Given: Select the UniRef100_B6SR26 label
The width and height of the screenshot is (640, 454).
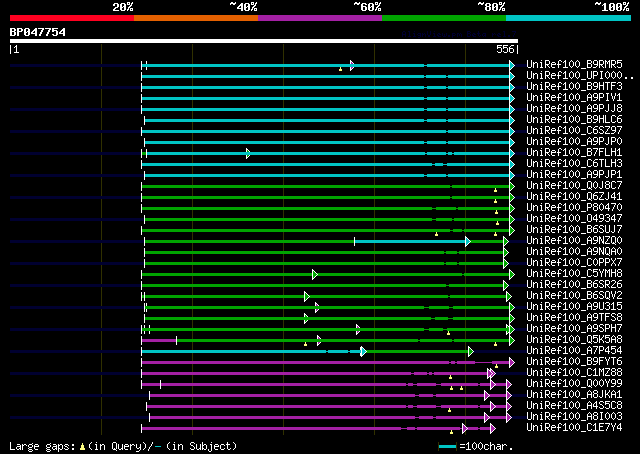Looking at the screenshot, I should tap(574, 285).
